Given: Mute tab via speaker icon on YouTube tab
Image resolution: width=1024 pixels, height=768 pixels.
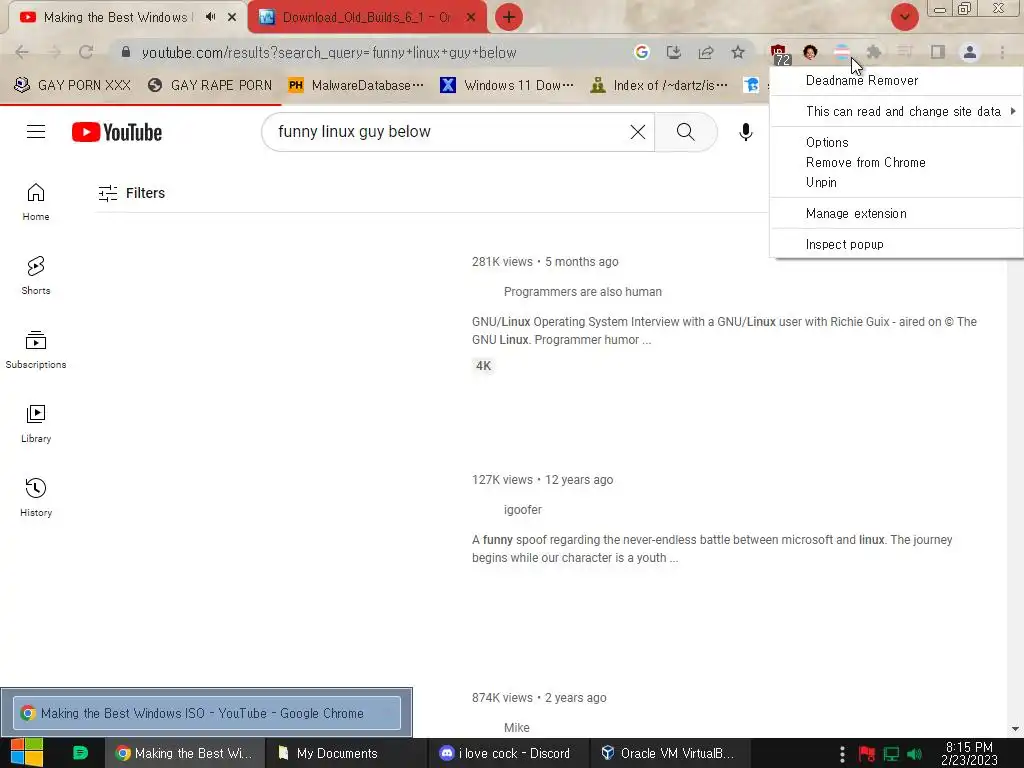Looking at the screenshot, I should (x=210, y=17).
